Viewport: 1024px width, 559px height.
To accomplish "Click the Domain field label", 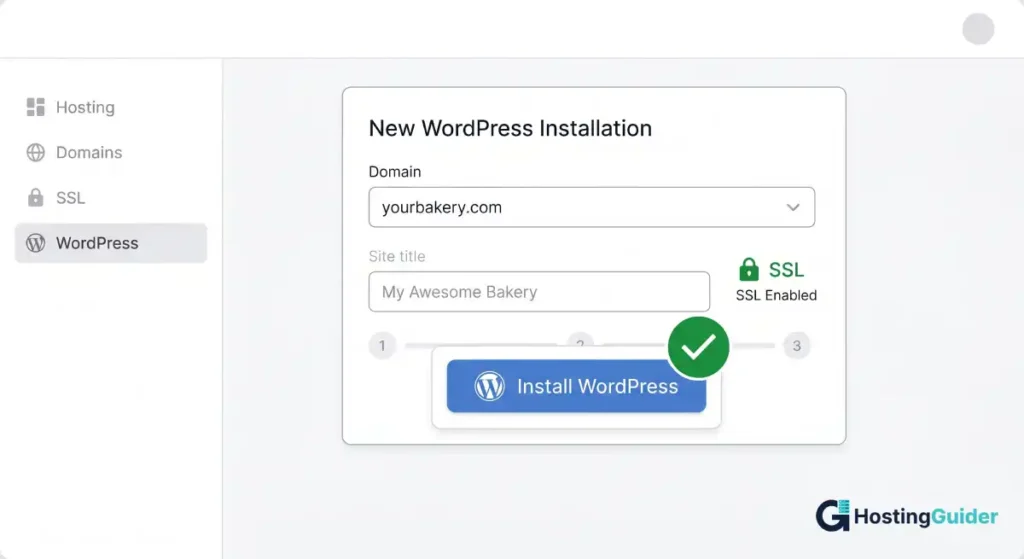I will tap(394, 172).
